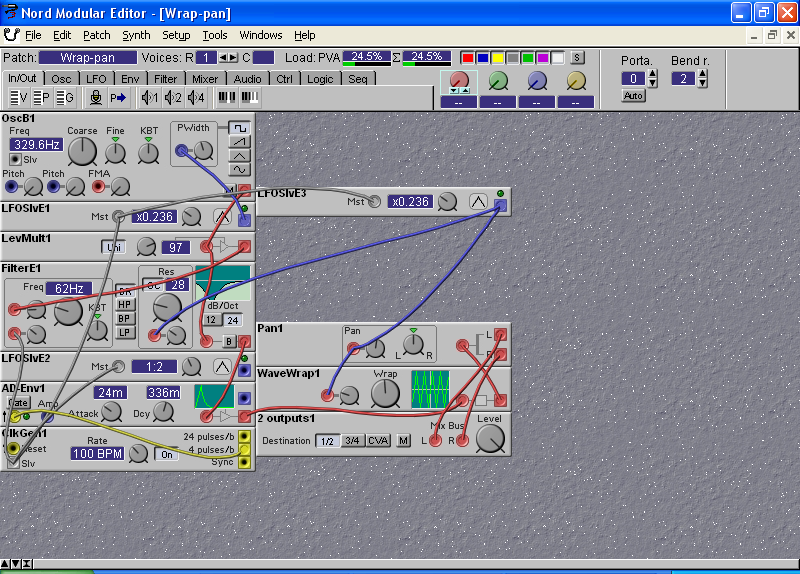The height and width of the screenshot is (574, 800).
Task: Decrease Porta value with down arrow
Action: click(x=653, y=83)
